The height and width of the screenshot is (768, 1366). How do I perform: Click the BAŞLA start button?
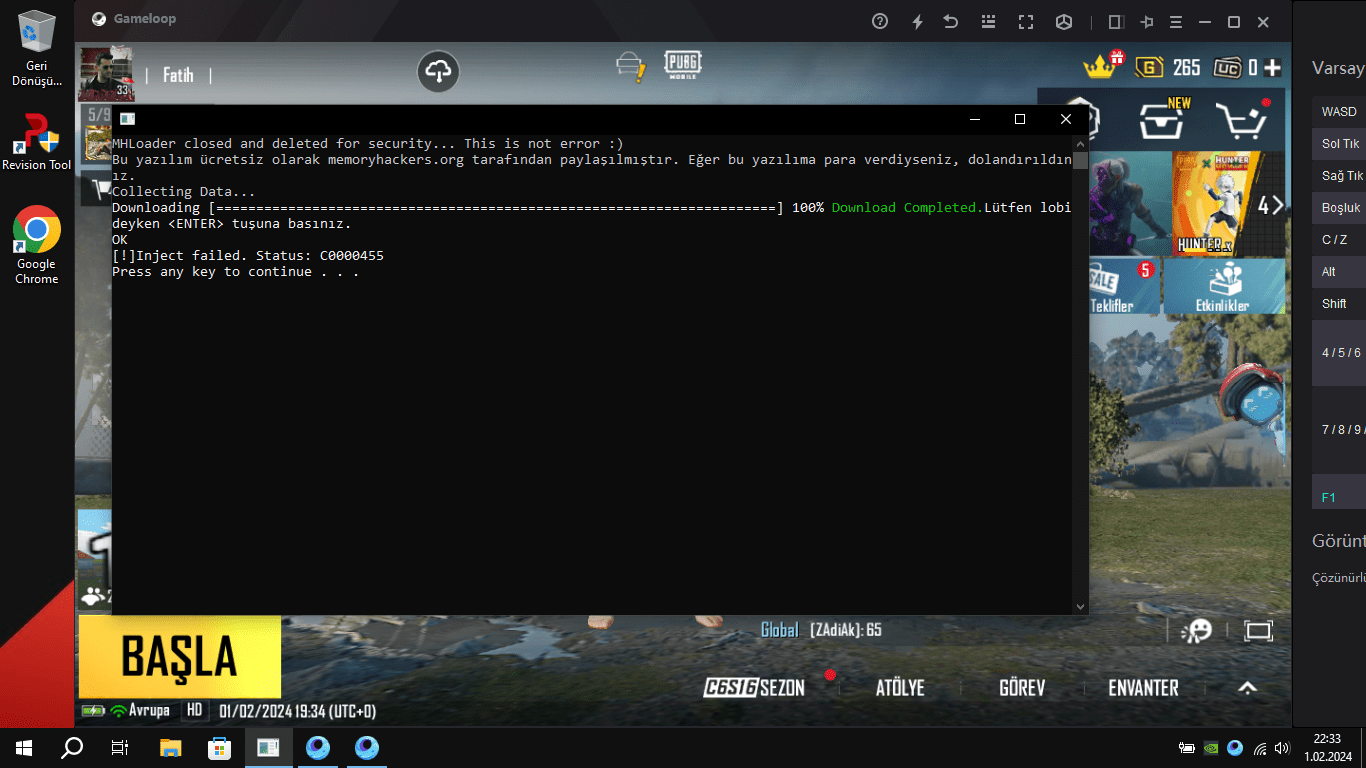(180, 657)
